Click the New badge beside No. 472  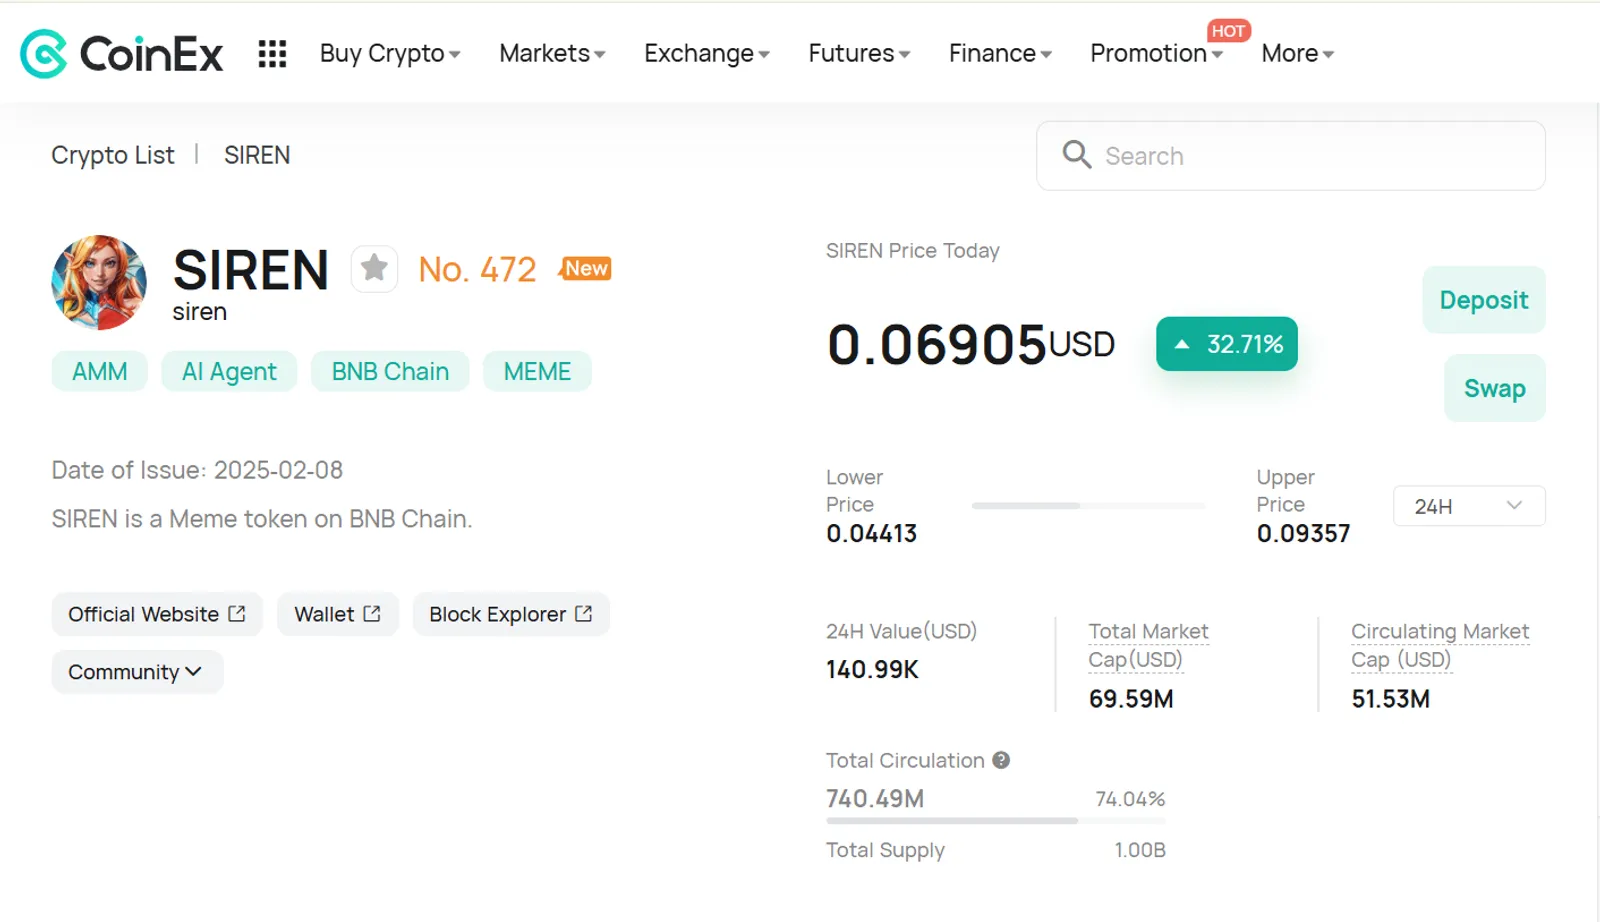click(585, 268)
